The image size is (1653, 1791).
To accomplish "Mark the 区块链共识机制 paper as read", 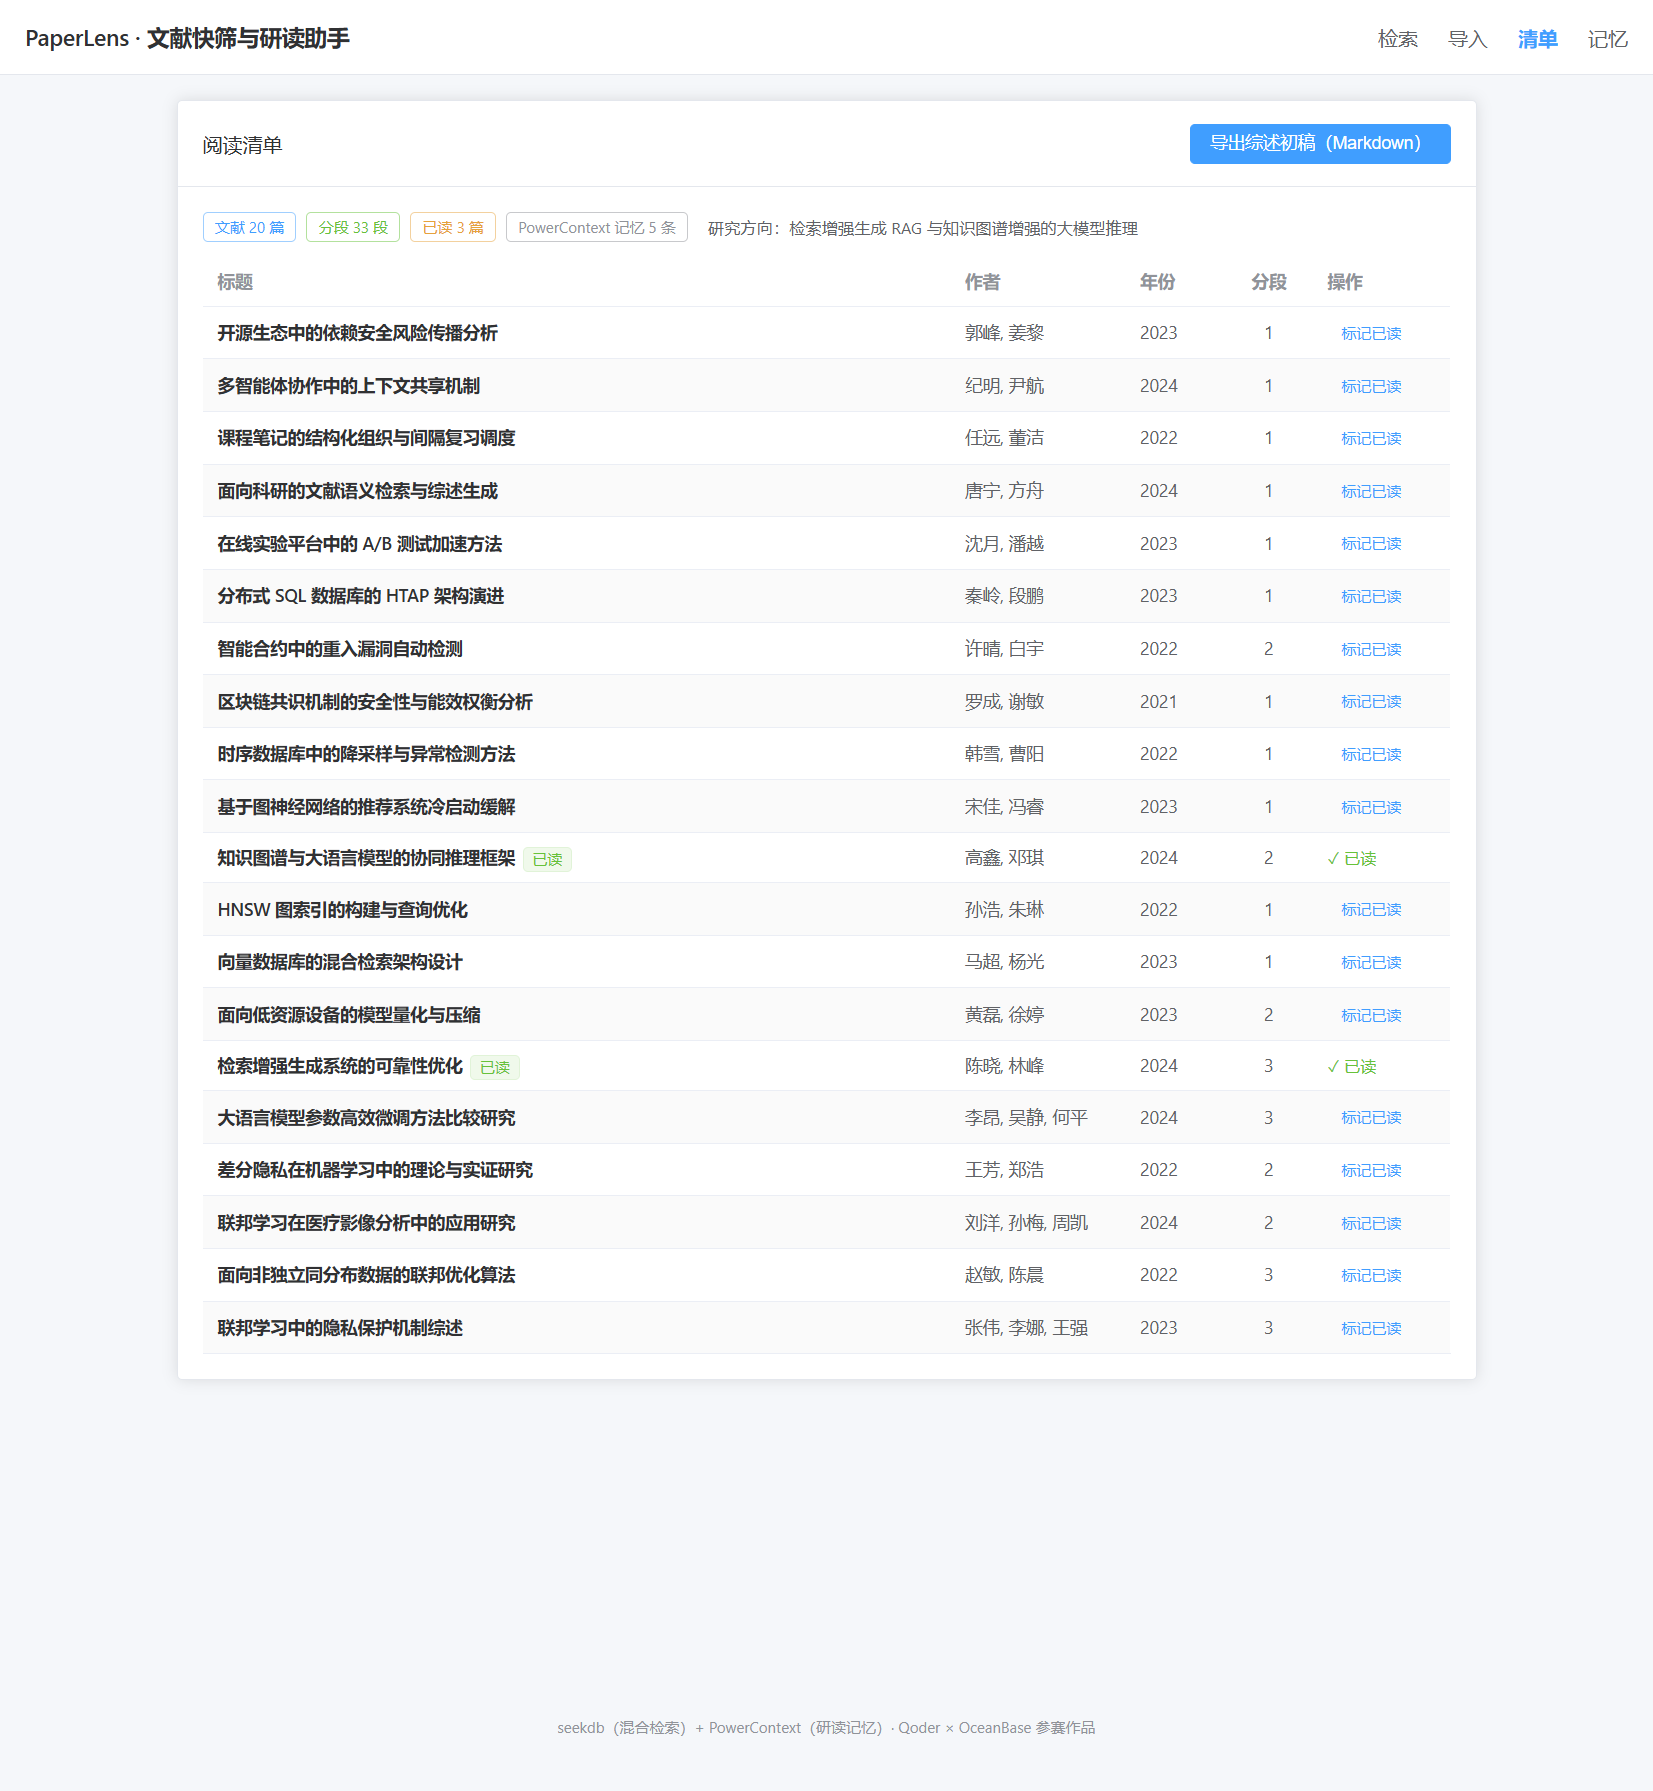I will coord(1370,701).
